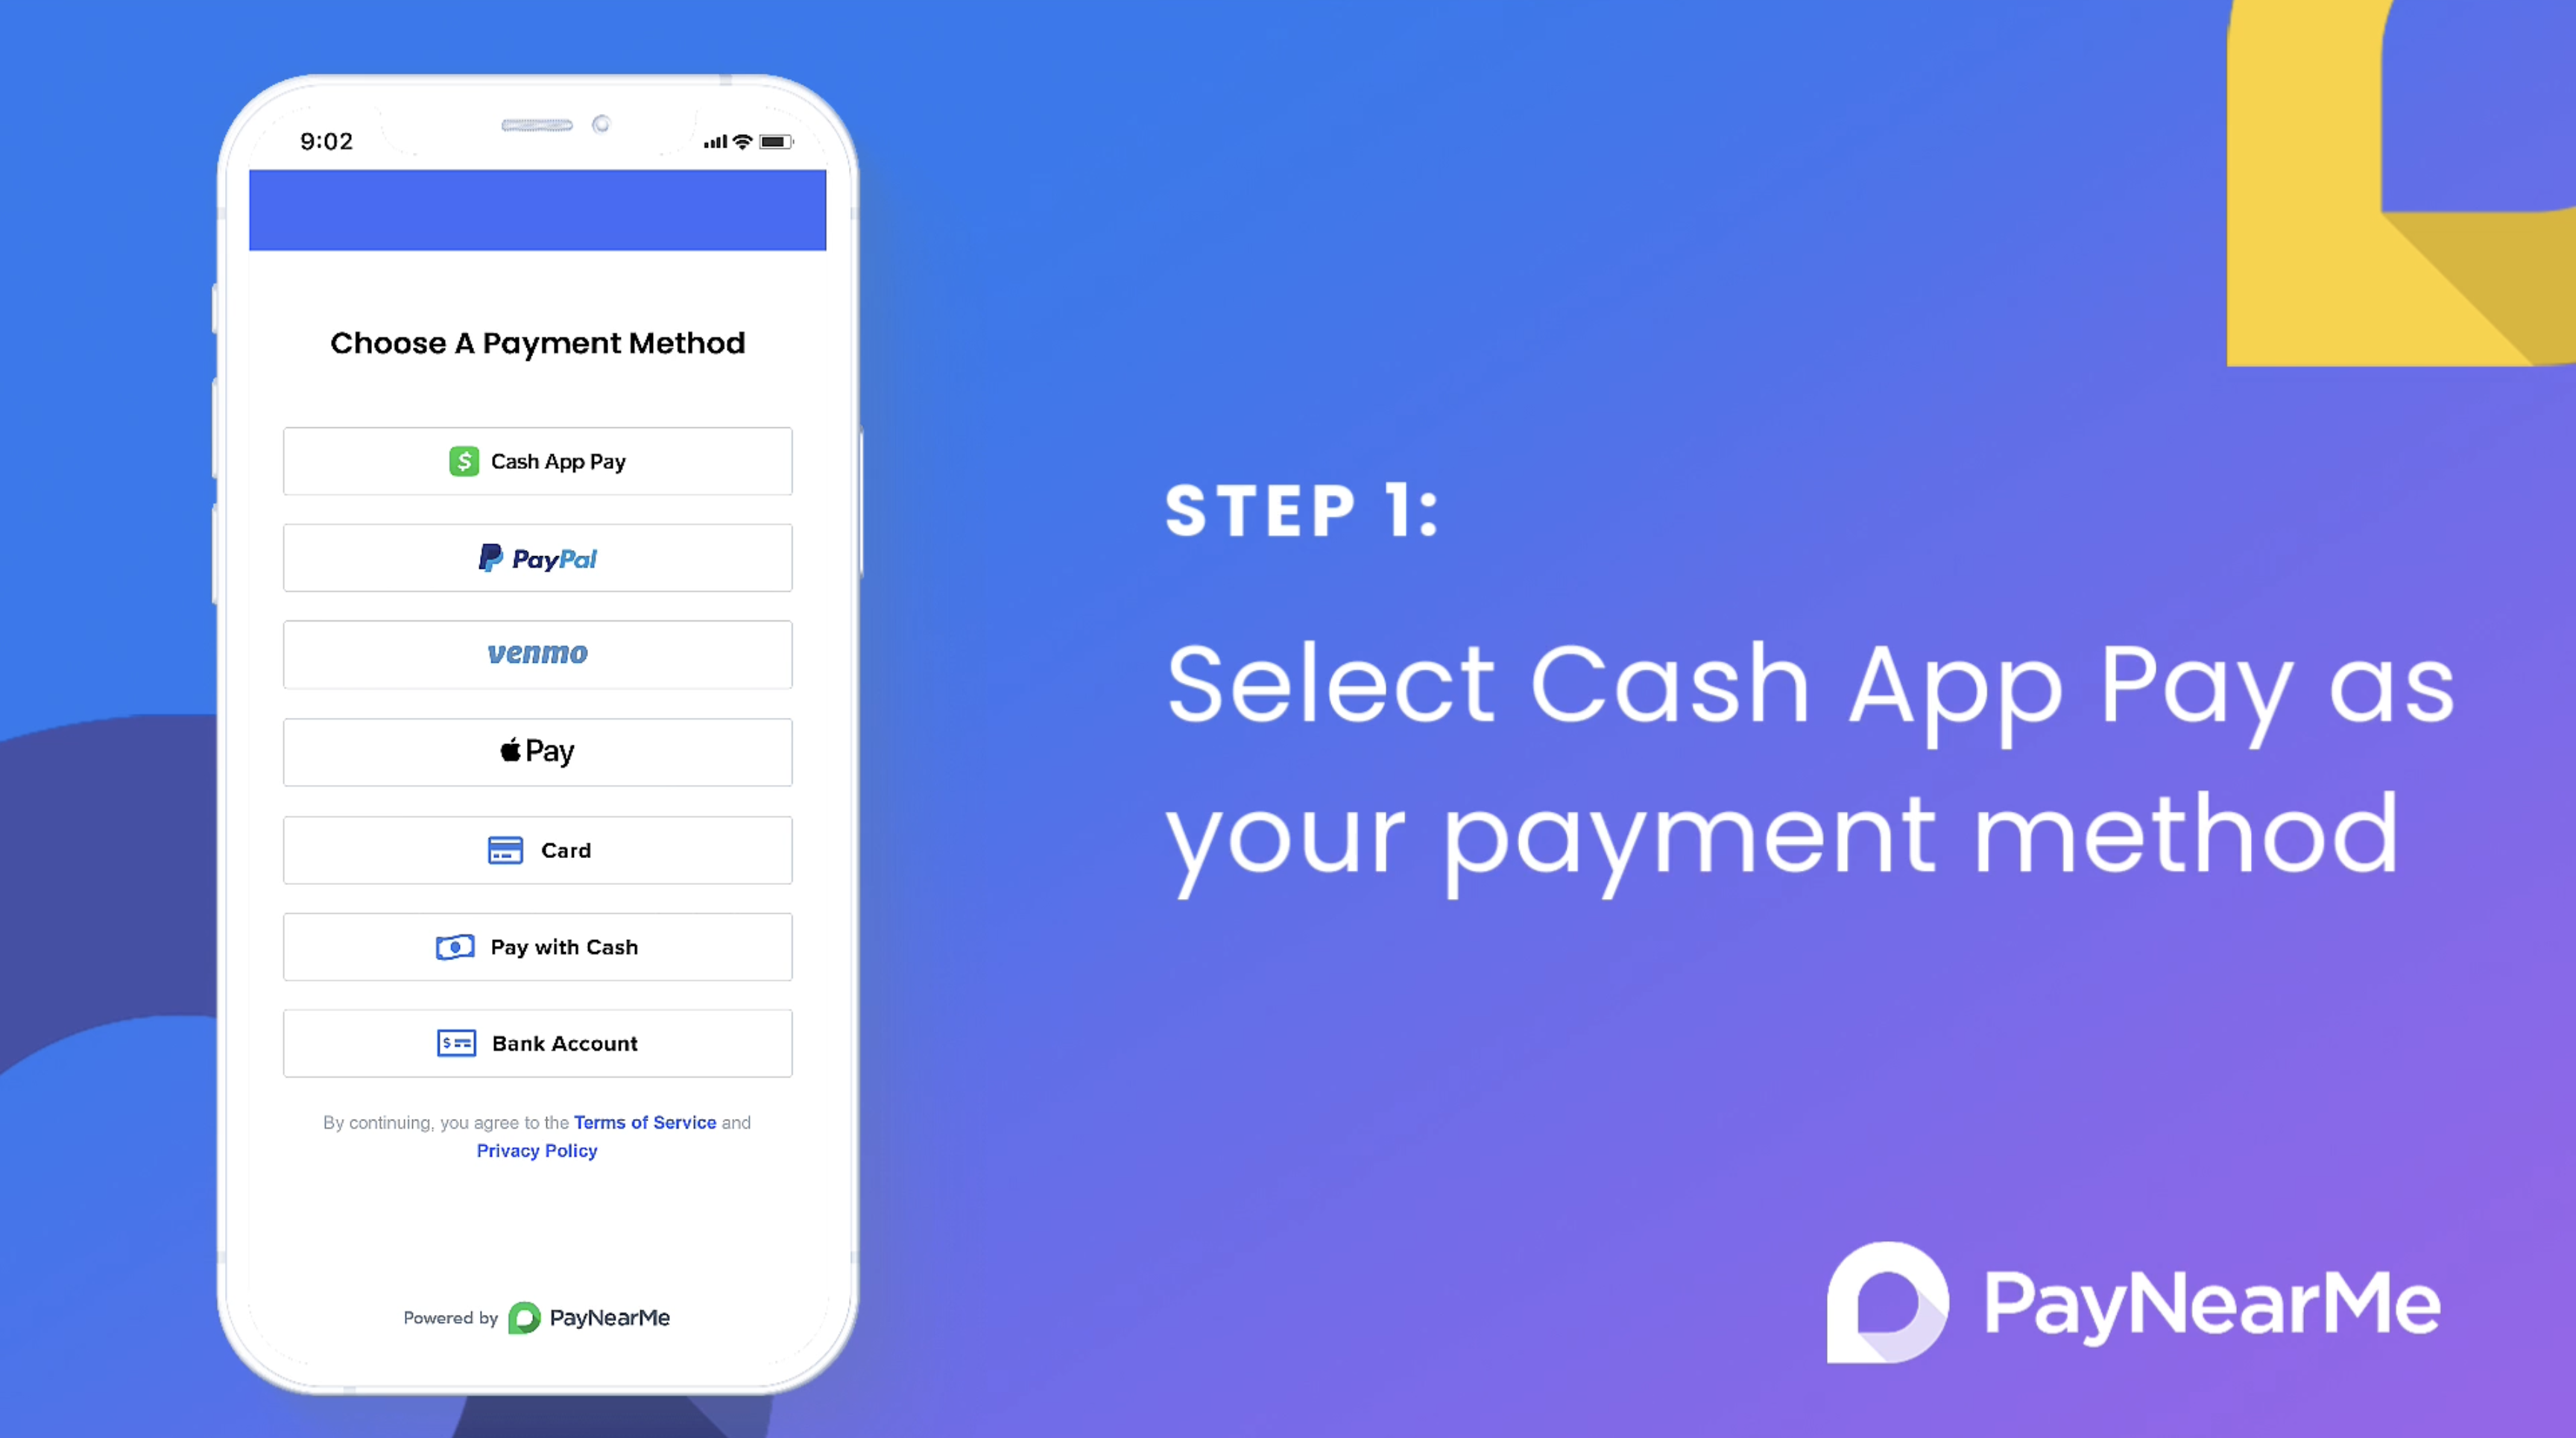Viewport: 2576px width, 1438px height.
Task: Open the Privacy Policy link
Action: (534, 1148)
